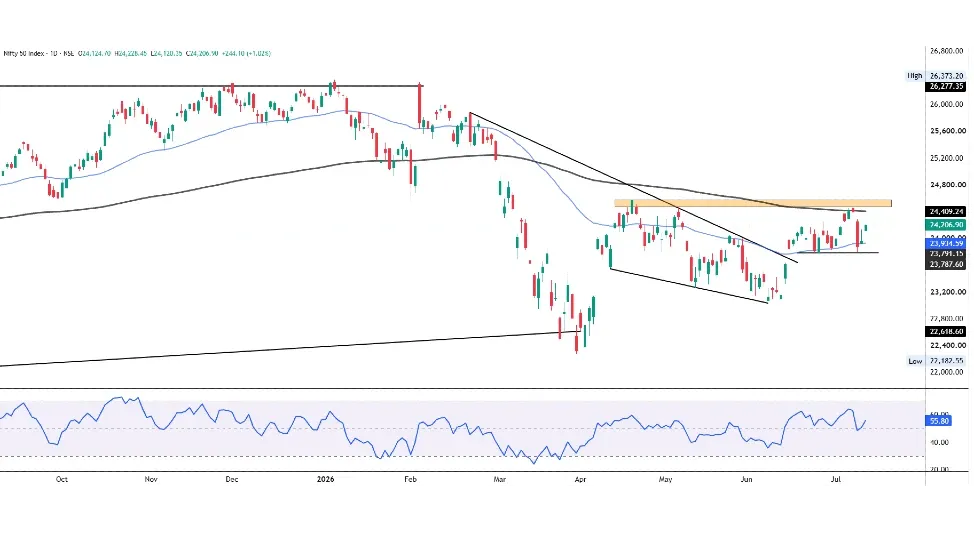Click the low value L24,120.35
974x548 pixels.
pyautogui.click(x=166, y=53)
